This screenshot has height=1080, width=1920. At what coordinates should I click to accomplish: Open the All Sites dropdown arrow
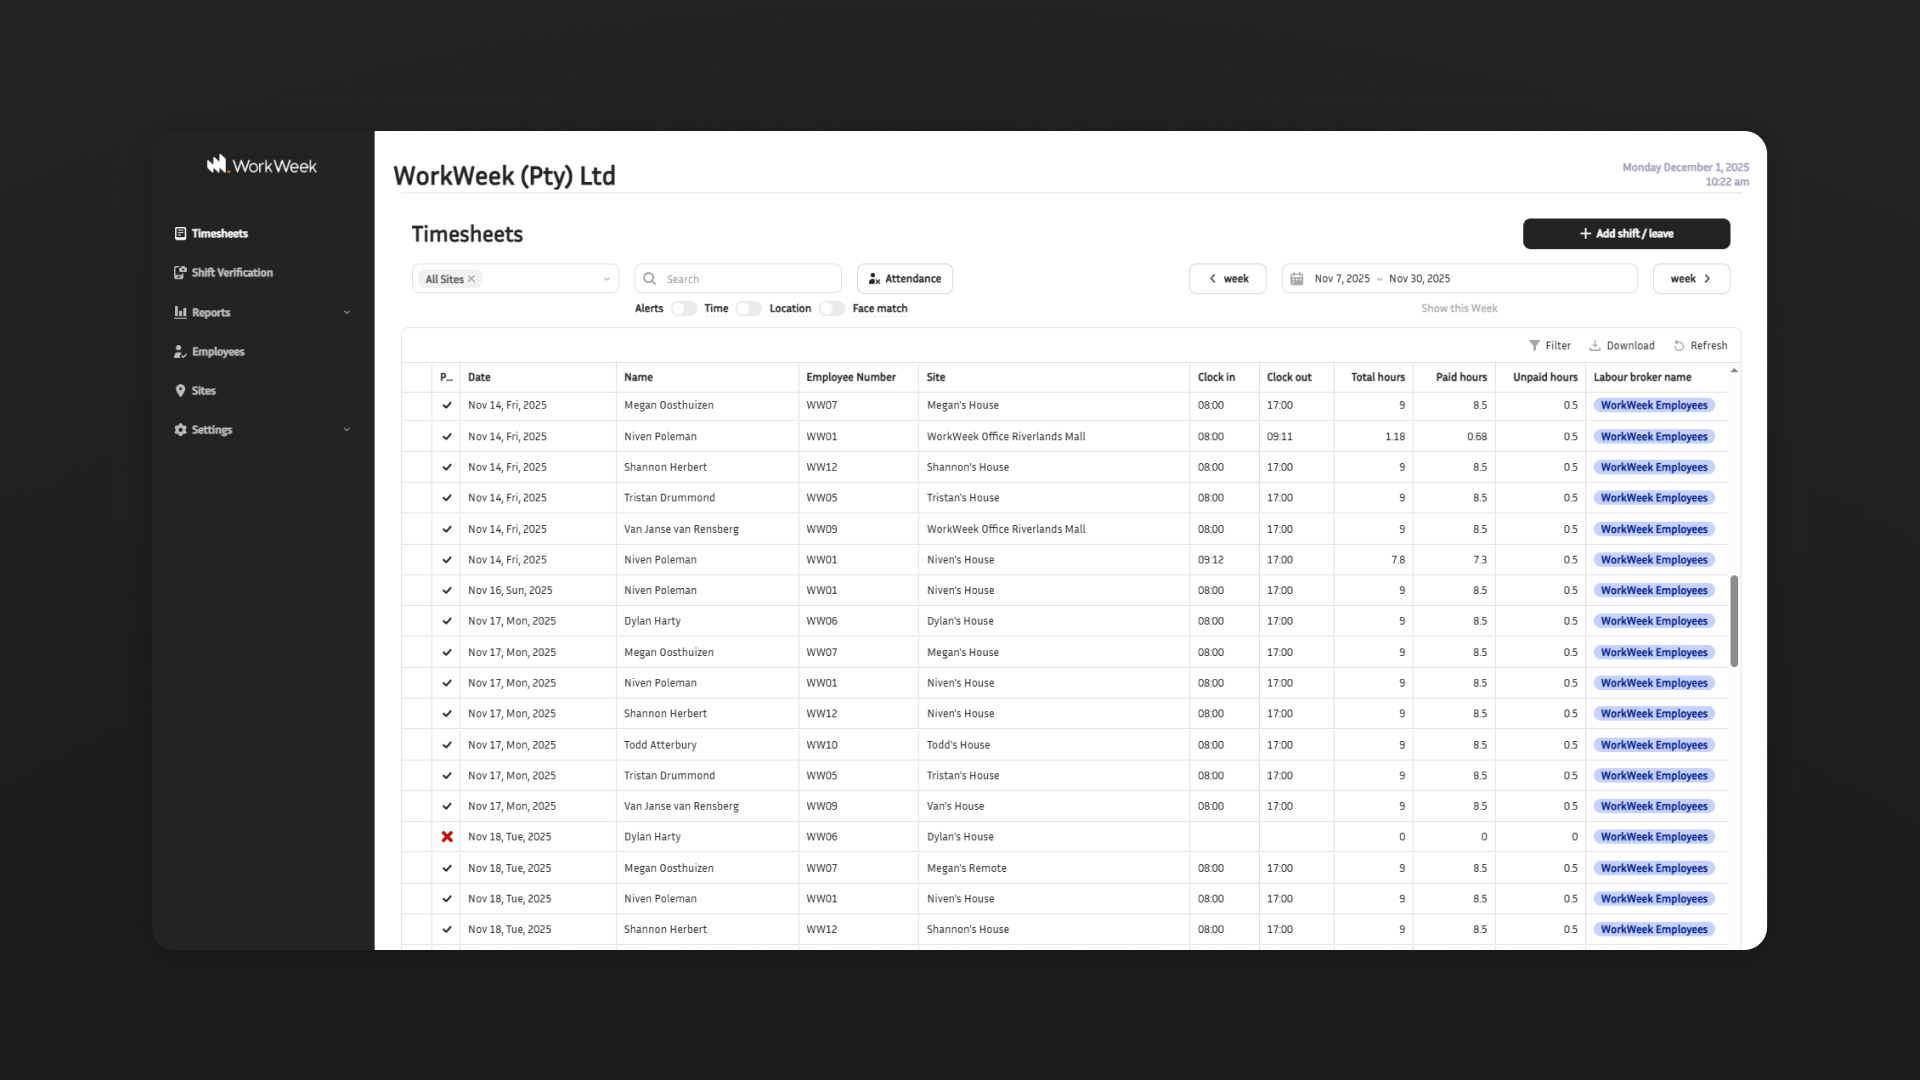(606, 279)
